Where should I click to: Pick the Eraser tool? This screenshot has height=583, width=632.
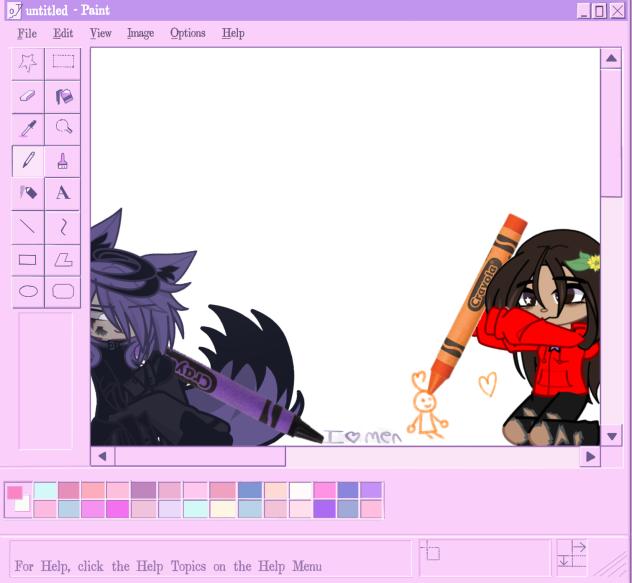pyautogui.click(x=28, y=96)
